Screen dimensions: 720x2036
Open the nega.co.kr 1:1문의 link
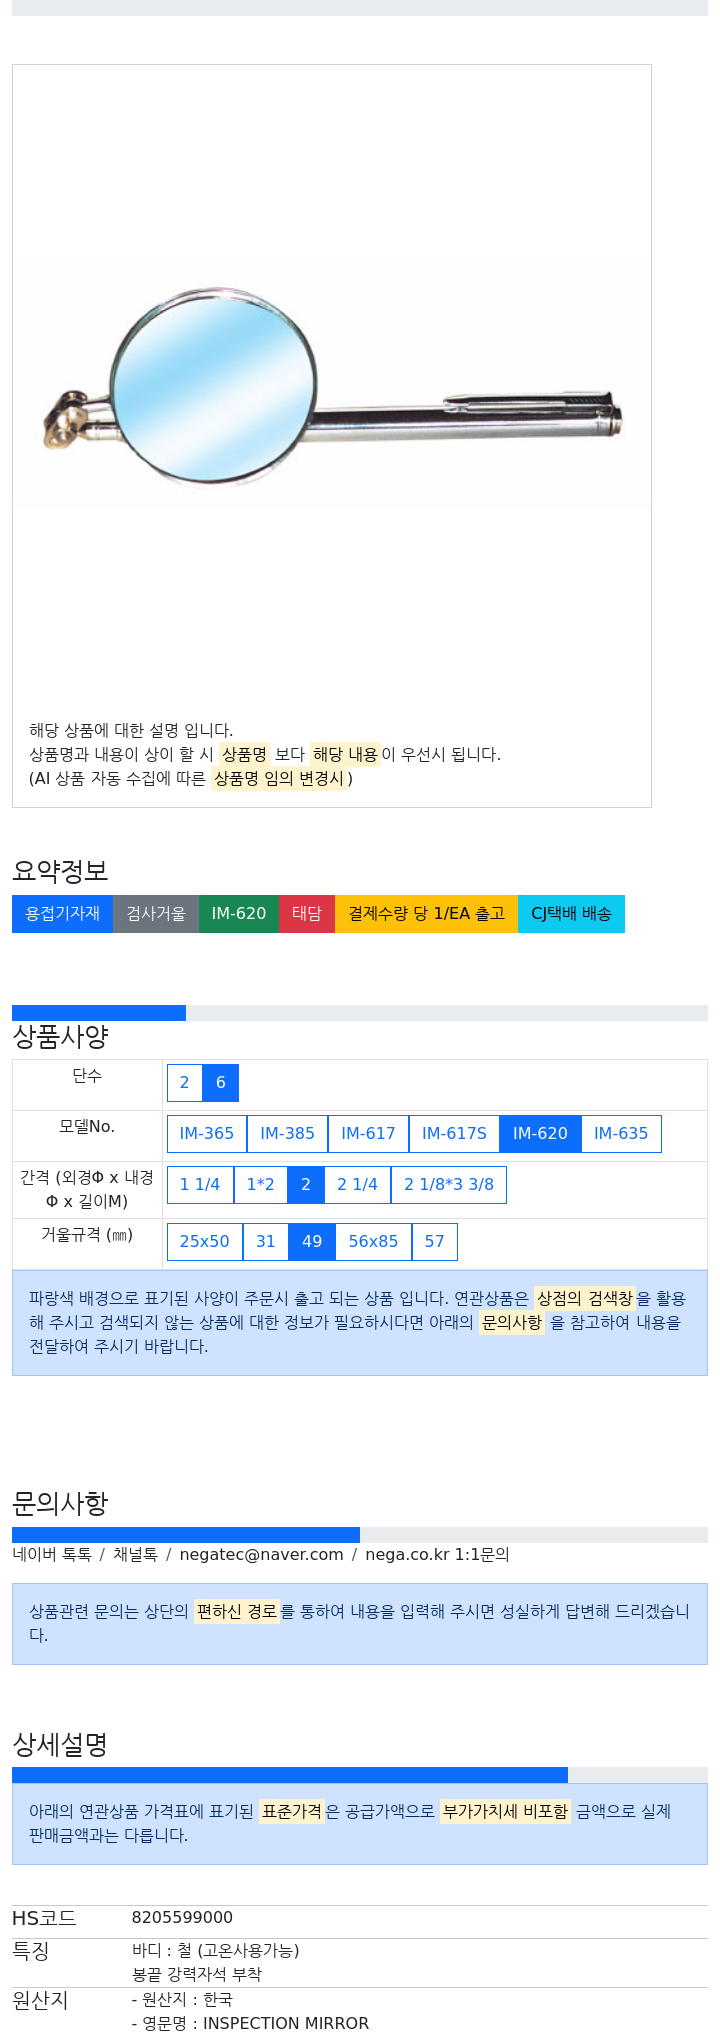pos(437,1555)
